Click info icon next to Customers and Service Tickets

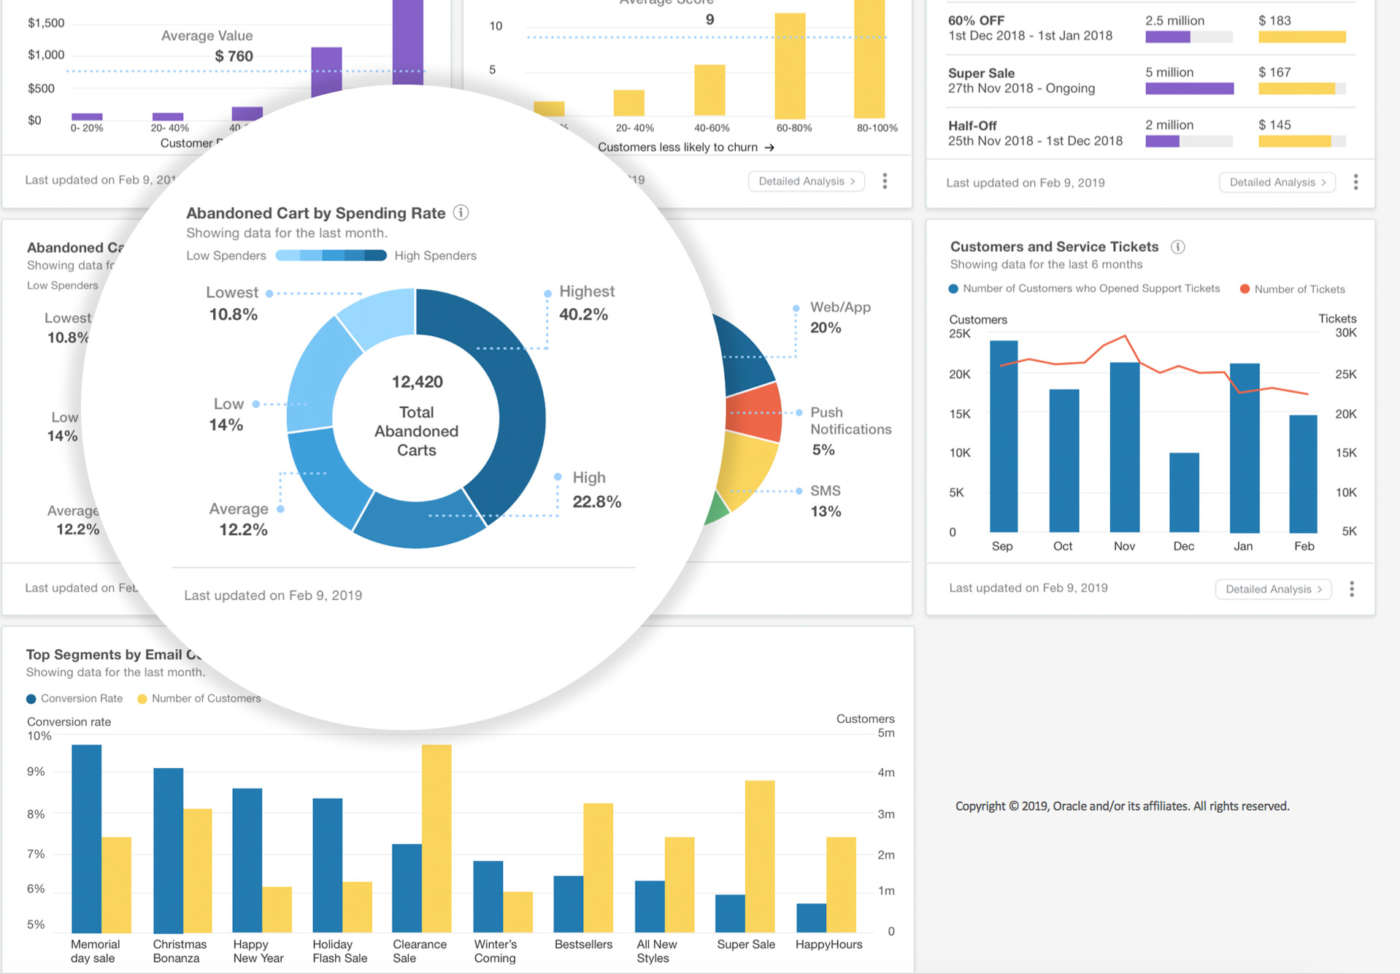(x=1178, y=247)
